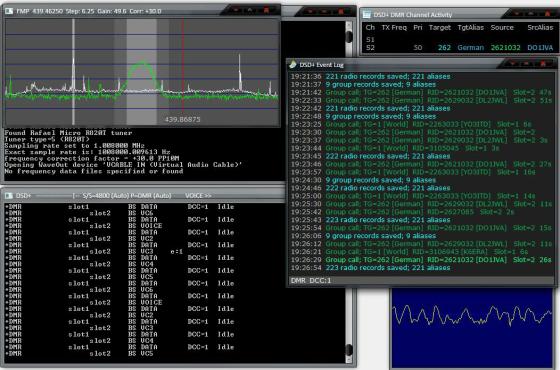Click the TX Freq column header
The width and height of the screenshot is (560, 370).
pos(394,28)
